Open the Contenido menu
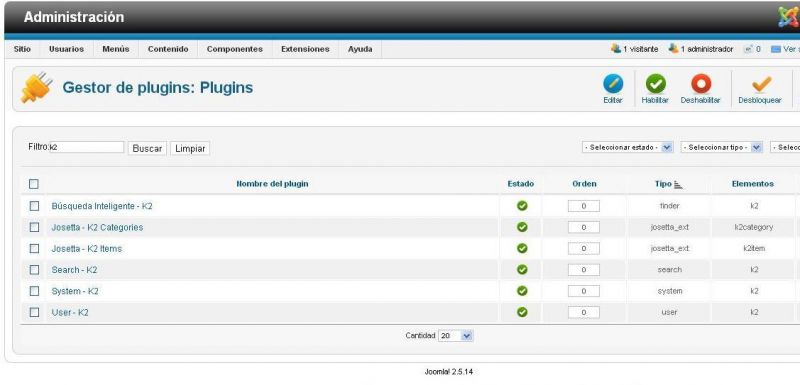The image size is (800, 385). tap(168, 49)
